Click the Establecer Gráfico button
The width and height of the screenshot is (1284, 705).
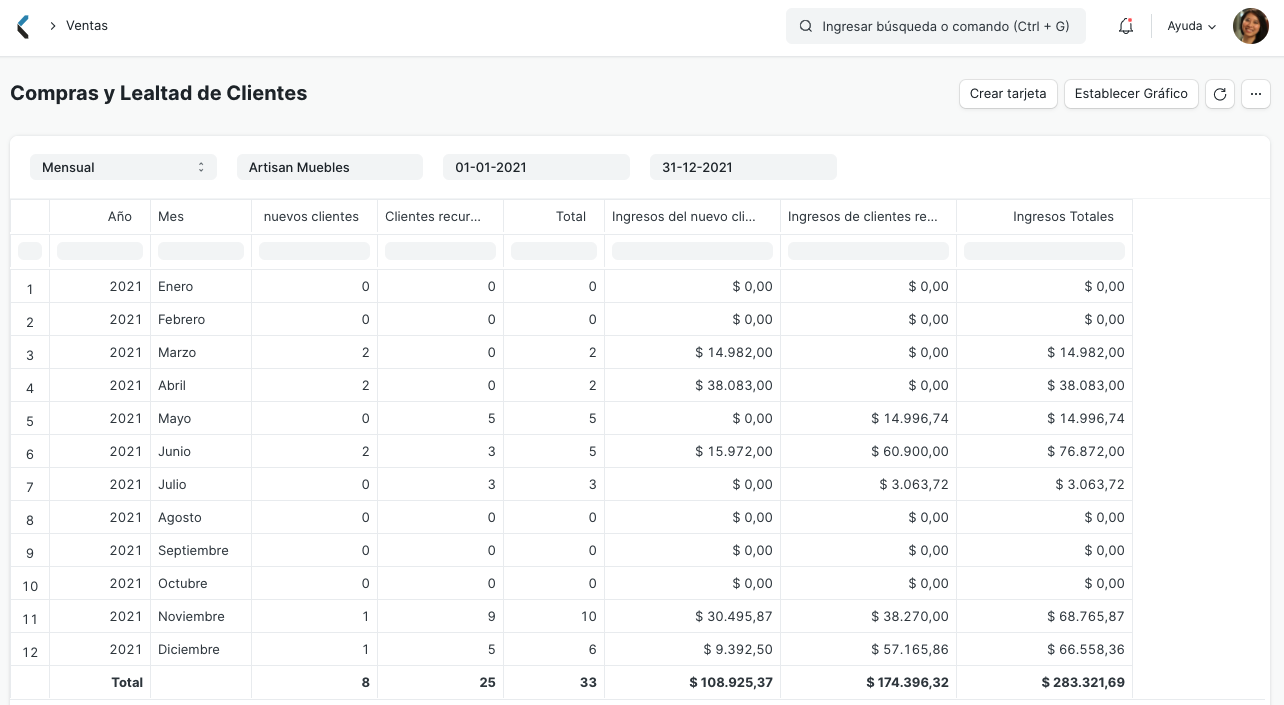[x=1131, y=93]
